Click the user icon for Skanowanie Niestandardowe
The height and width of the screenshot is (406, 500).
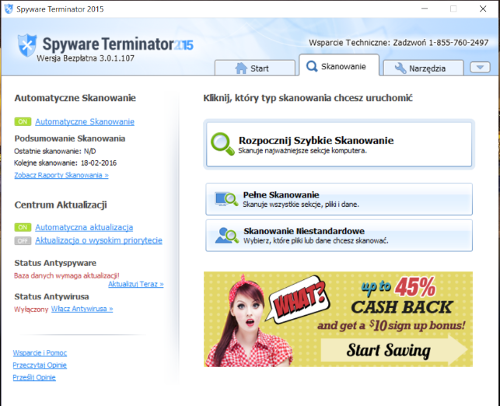tap(227, 235)
